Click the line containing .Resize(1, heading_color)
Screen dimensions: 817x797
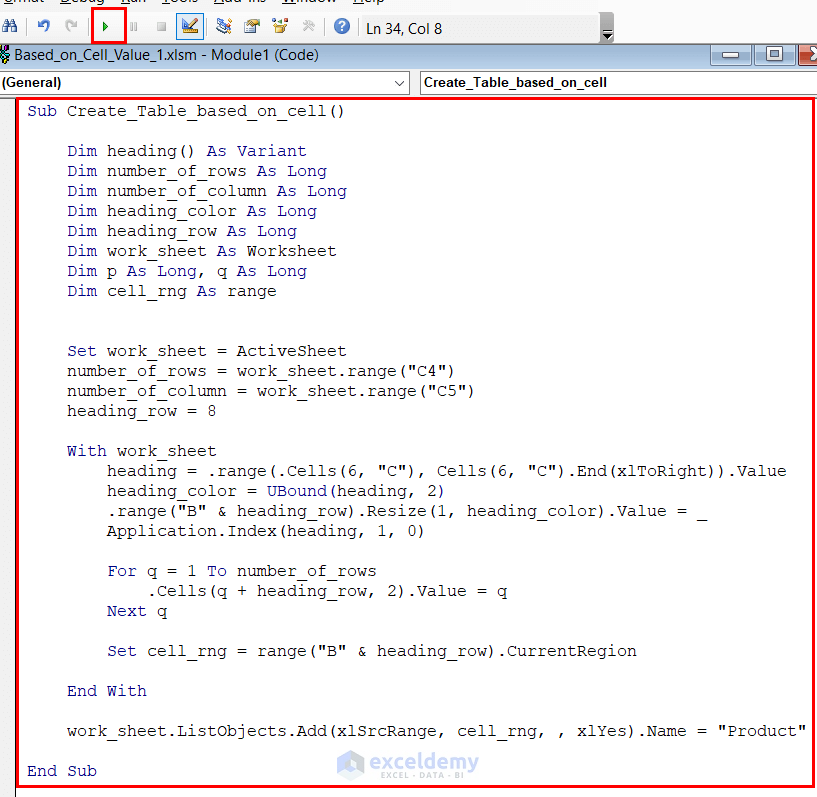(407, 512)
